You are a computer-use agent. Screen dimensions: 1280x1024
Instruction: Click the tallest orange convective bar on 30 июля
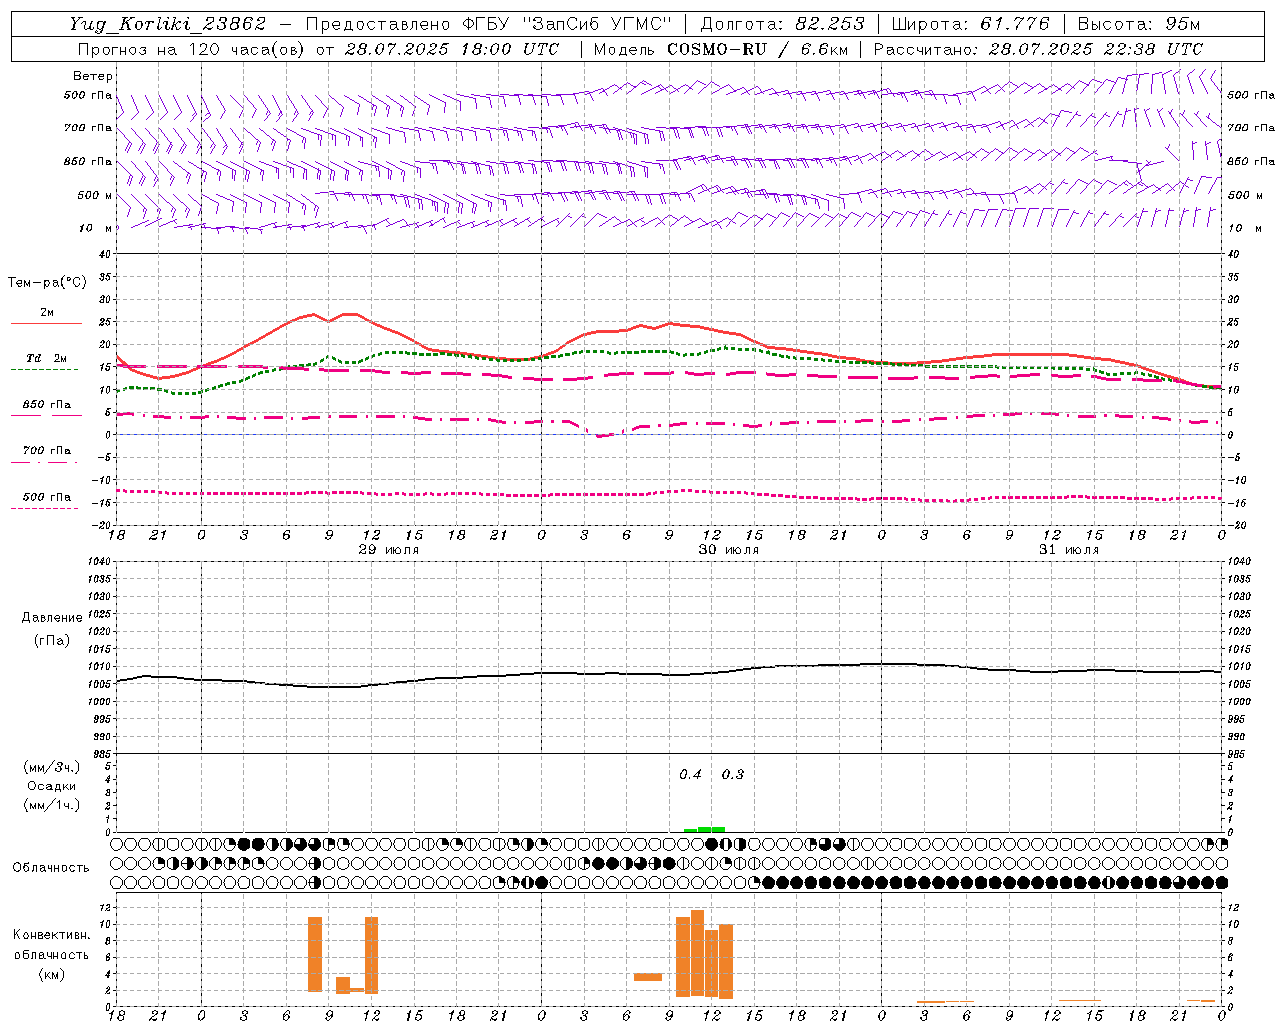697,953
